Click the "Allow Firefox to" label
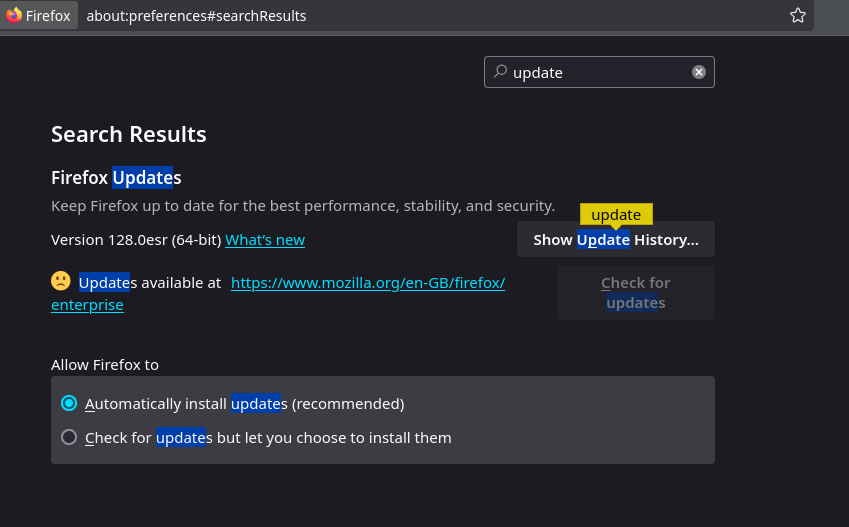The height and width of the screenshot is (527, 849). click(x=105, y=365)
